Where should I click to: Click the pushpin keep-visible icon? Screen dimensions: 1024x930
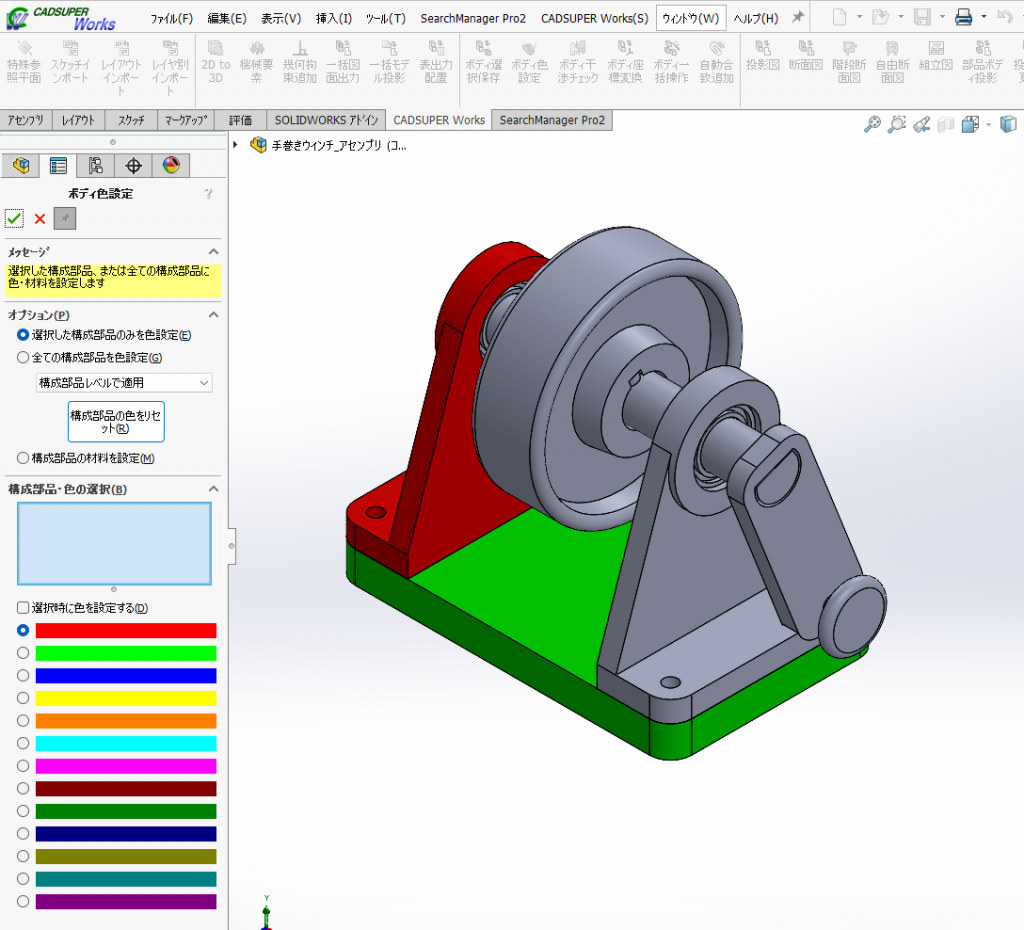pos(65,219)
